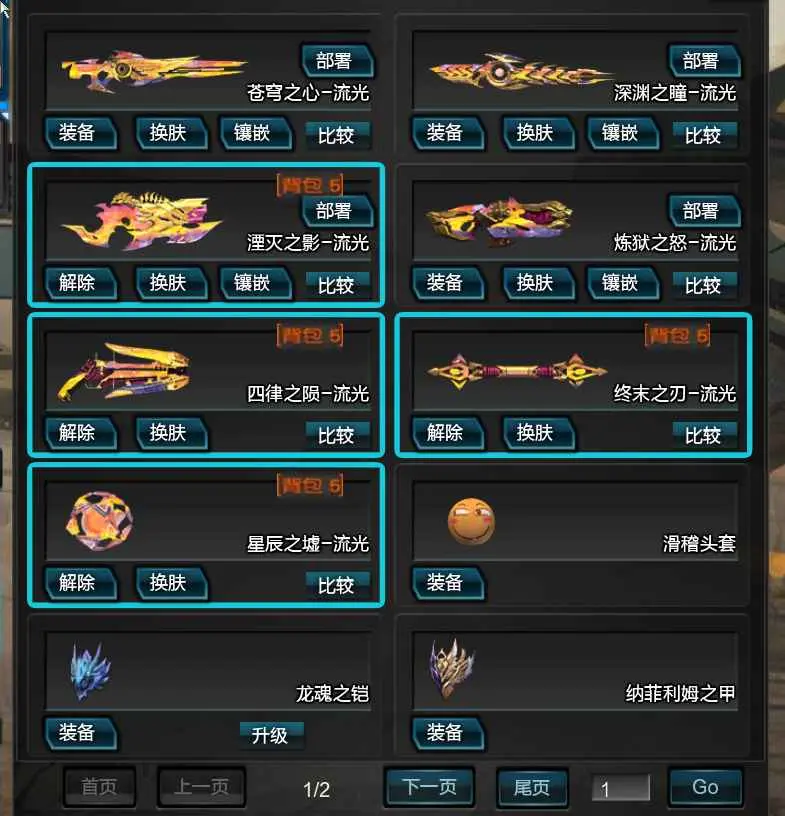Screen dimensions: 785x816
Task: Click the 炼狱之怒-流光 weapon icon
Action: click(x=499, y=221)
